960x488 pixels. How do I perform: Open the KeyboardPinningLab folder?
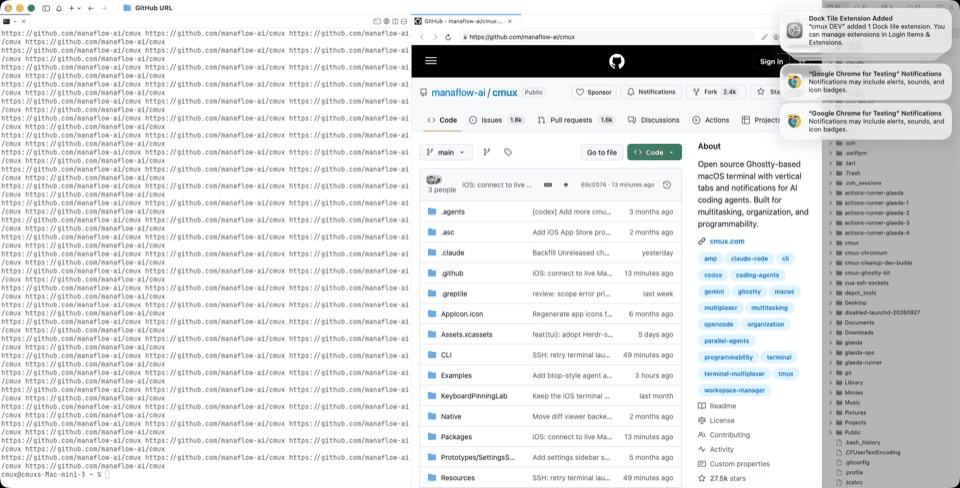tap(474, 396)
